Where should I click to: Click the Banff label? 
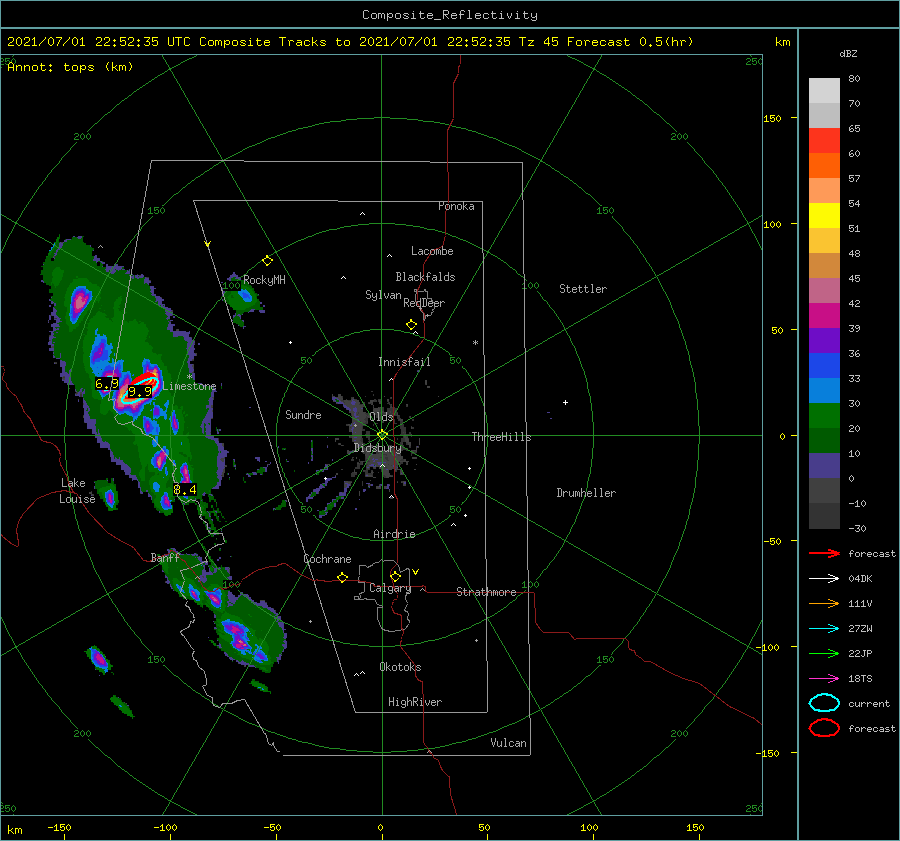165,557
